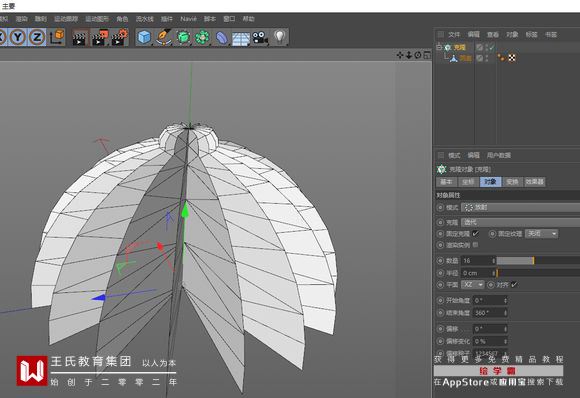
Task: Click the 结束角度 360° input field
Action: (490, 313)
